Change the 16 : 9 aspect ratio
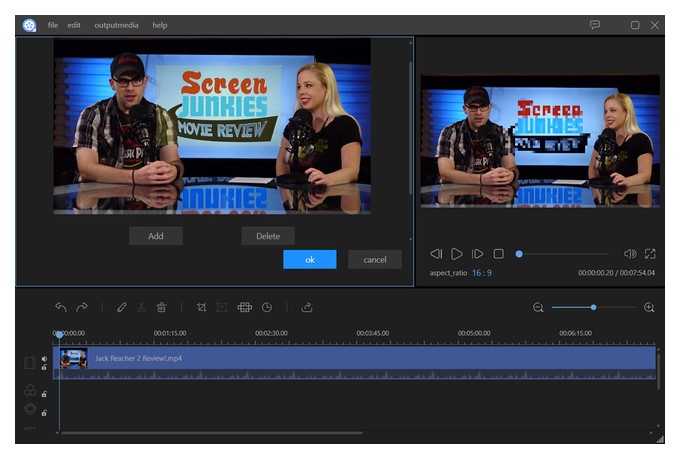680x459 pixels. coord(482,273)
